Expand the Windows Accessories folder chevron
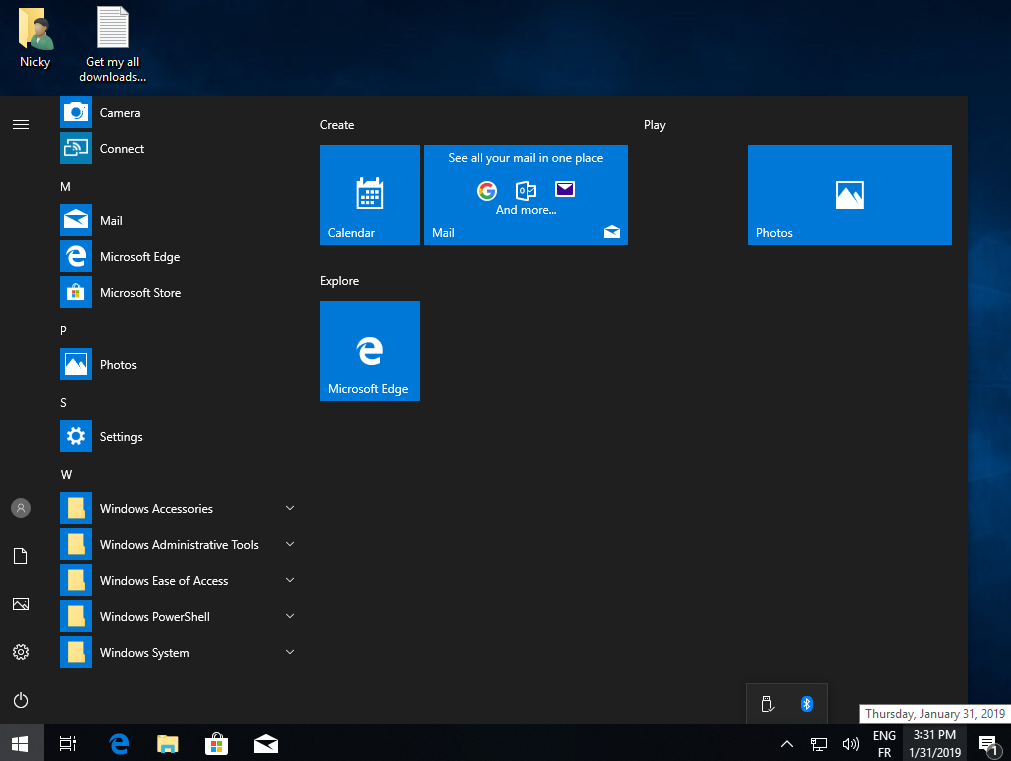 (290, 508)
